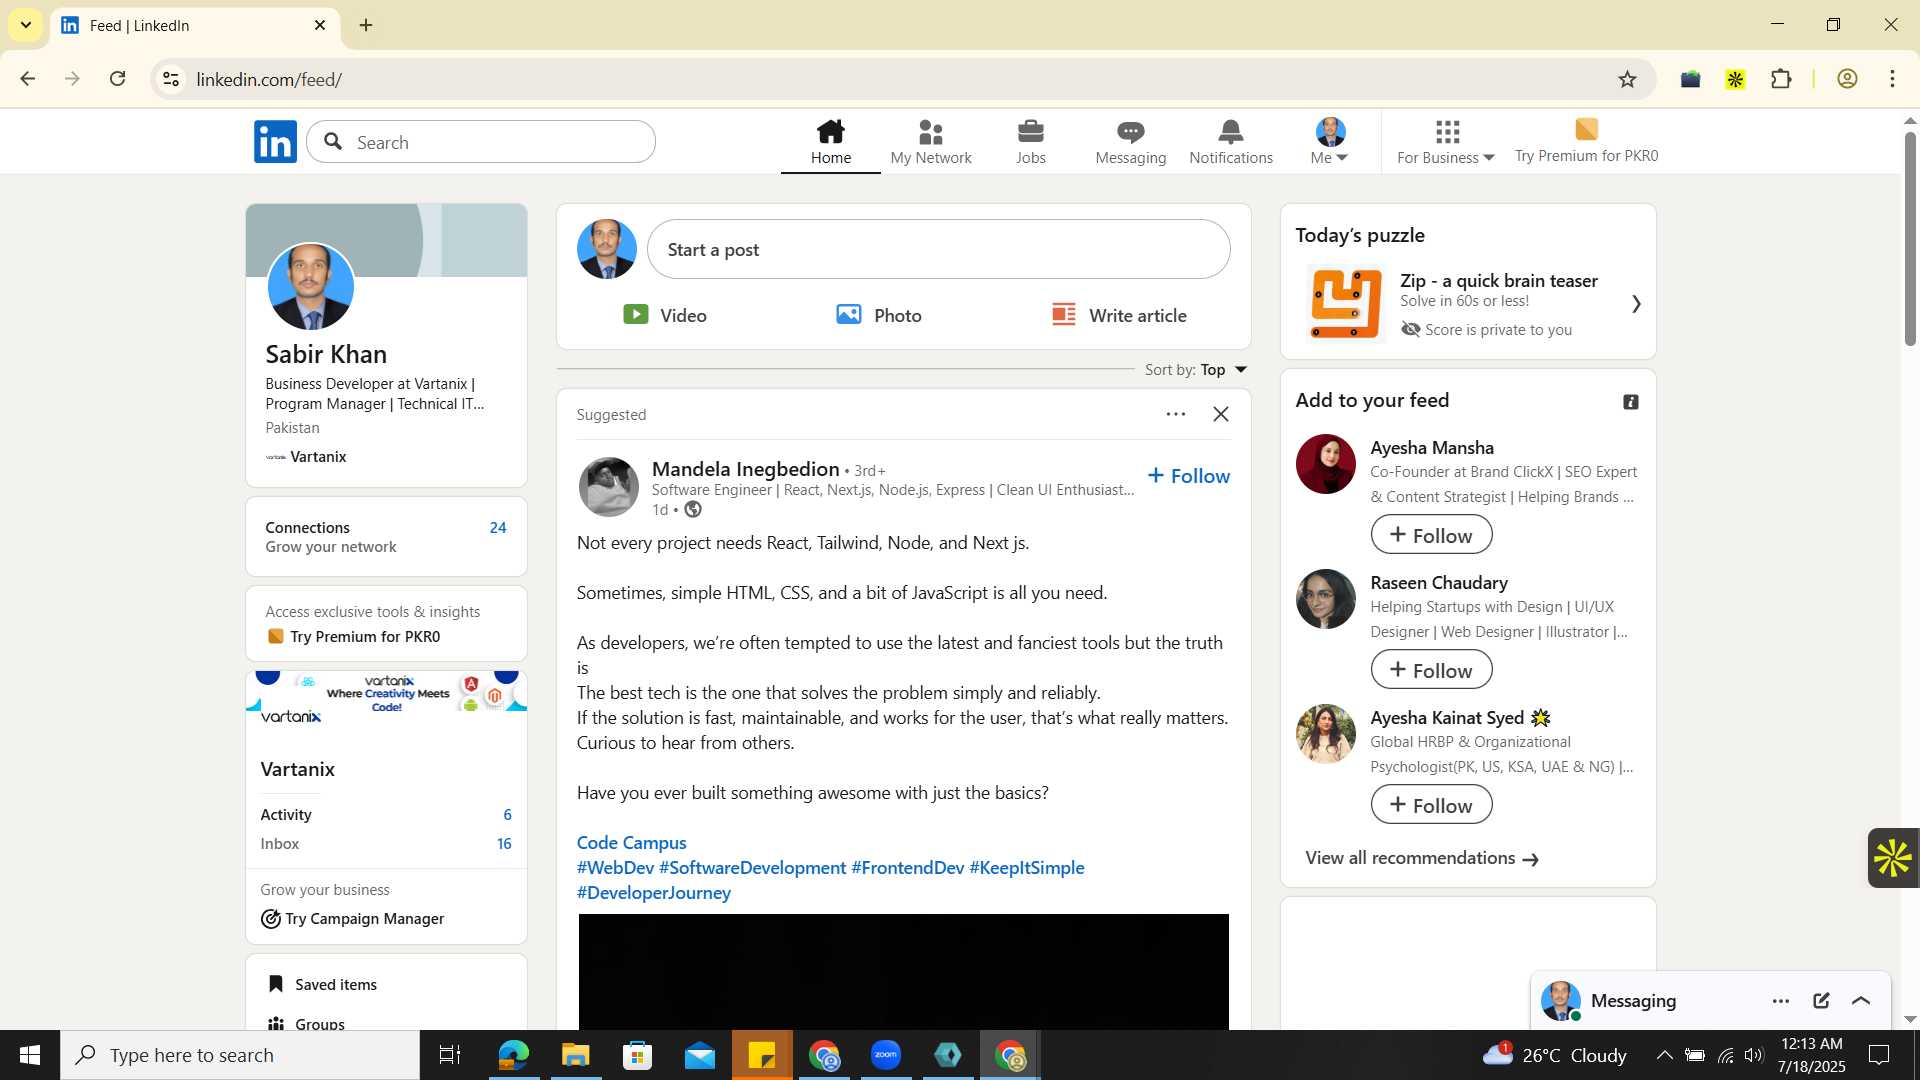Open Sabir Khan profile name
The image size is (1920, 1080).
click(326, 354)
